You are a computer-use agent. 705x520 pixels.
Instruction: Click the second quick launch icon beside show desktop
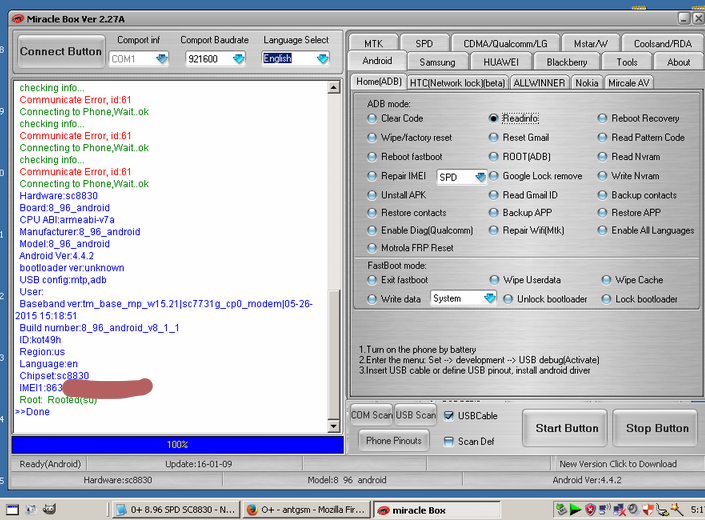click(x=31, y=509)
